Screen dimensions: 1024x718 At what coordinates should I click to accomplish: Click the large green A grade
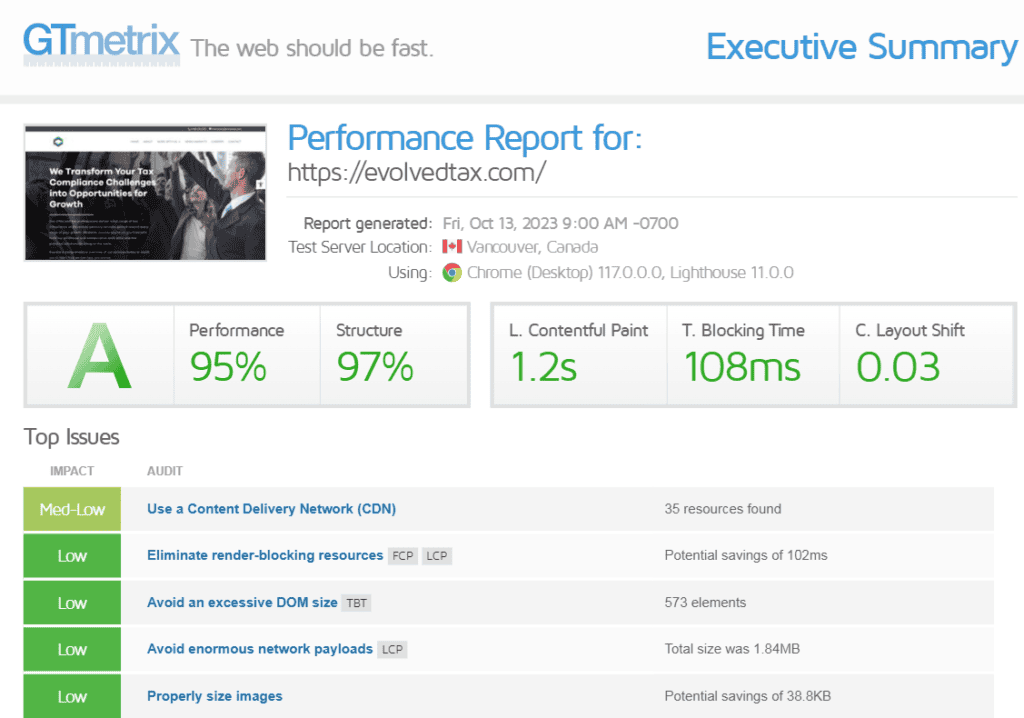(99, 357)
